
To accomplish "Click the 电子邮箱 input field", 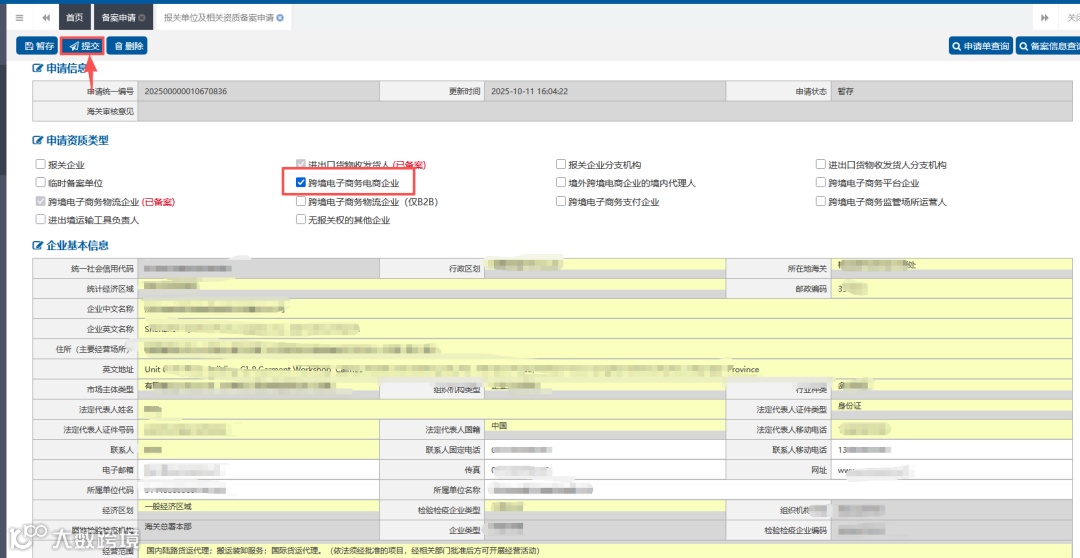I will click(x=258, y=470).
